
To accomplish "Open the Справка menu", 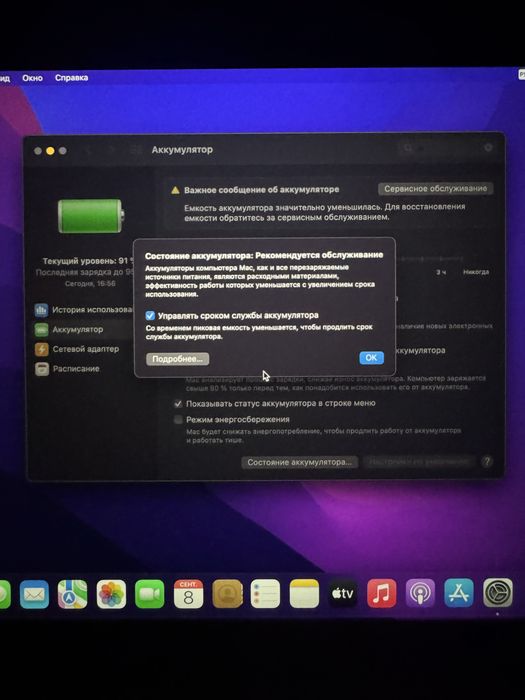I will [71, 78].
